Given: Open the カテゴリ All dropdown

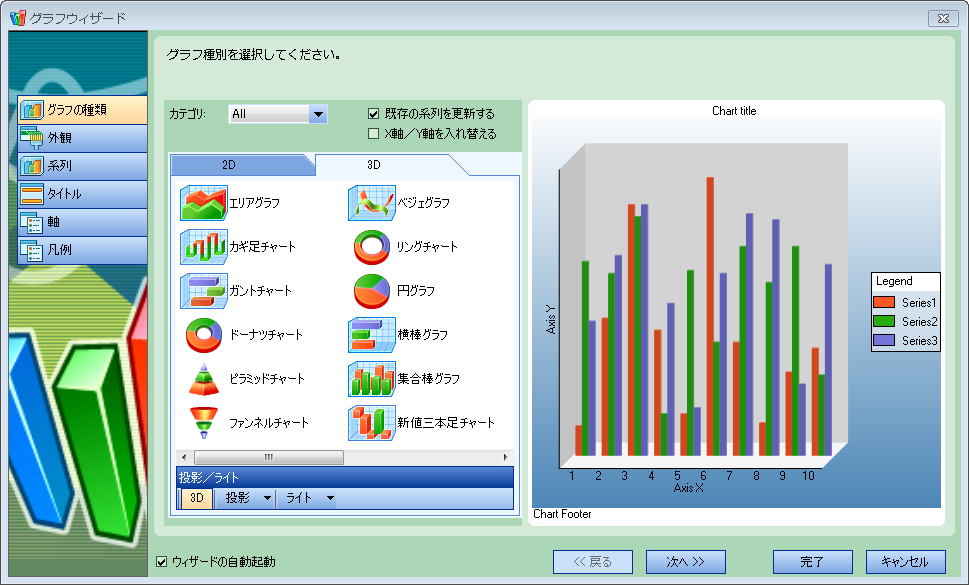Looking at the screenshot, I should 318,114.
